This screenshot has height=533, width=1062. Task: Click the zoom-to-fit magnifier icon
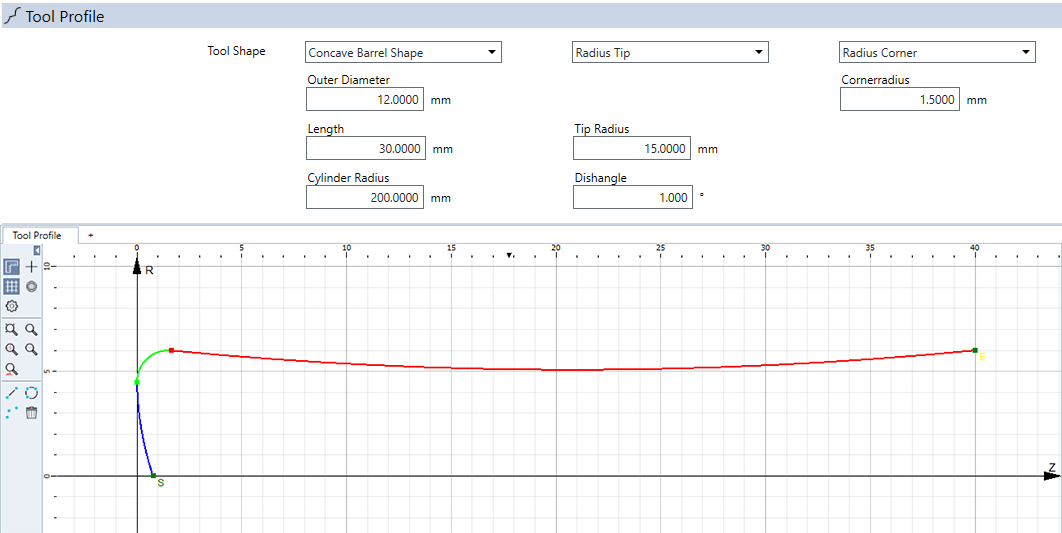pos(12,329)
